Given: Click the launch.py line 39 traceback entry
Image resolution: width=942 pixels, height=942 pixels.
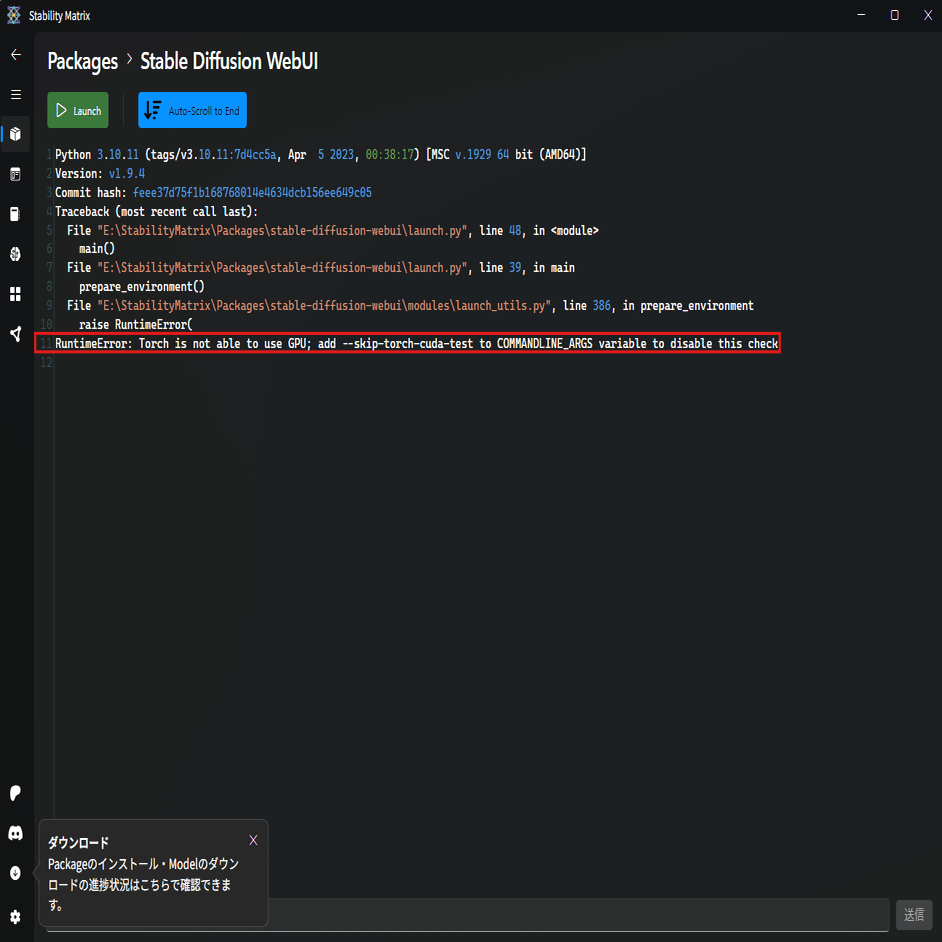Looking at the screenshot, I should pyautogui.click(x=321, y=267).
